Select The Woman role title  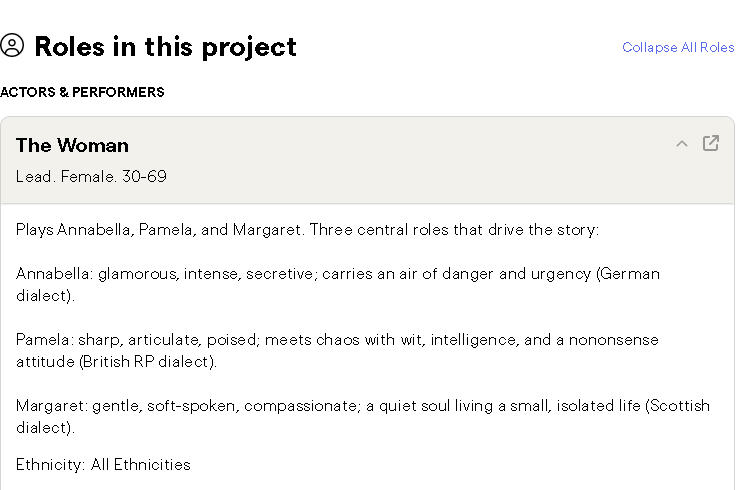pyautogui.click(x=72, y=145)
